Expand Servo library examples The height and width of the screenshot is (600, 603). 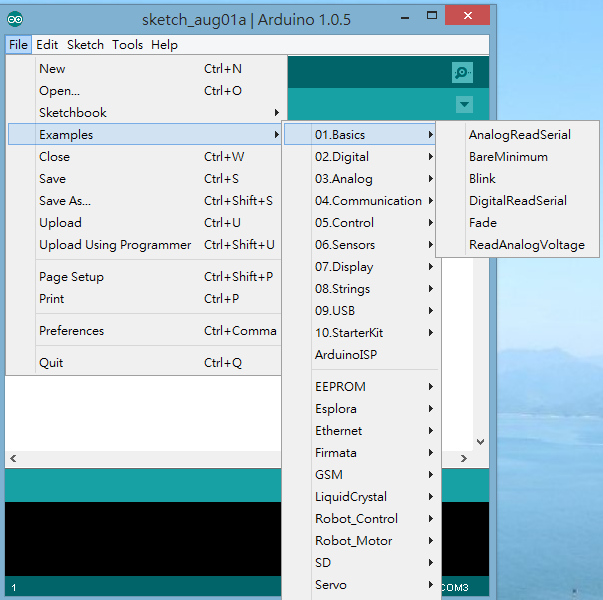pyautogui.click(x=361, y=584)
